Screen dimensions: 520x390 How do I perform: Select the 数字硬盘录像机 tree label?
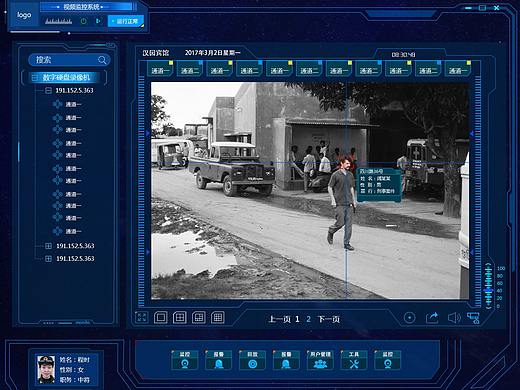point(66,78)
